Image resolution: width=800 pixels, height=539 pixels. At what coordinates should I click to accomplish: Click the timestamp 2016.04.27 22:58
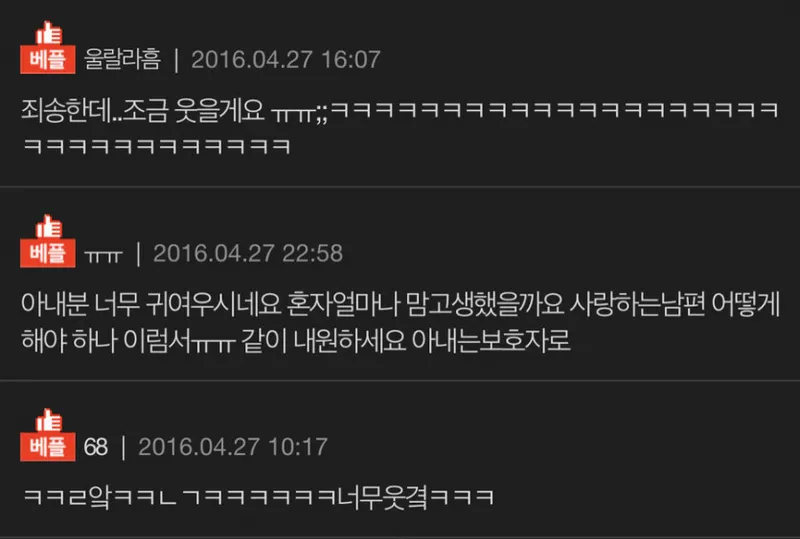(x=248, y=253)
